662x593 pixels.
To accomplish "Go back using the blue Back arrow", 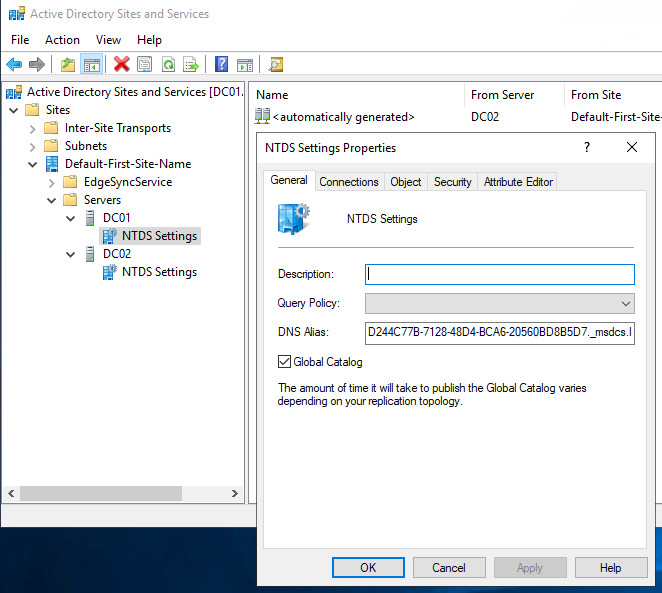I will [14, 65].
